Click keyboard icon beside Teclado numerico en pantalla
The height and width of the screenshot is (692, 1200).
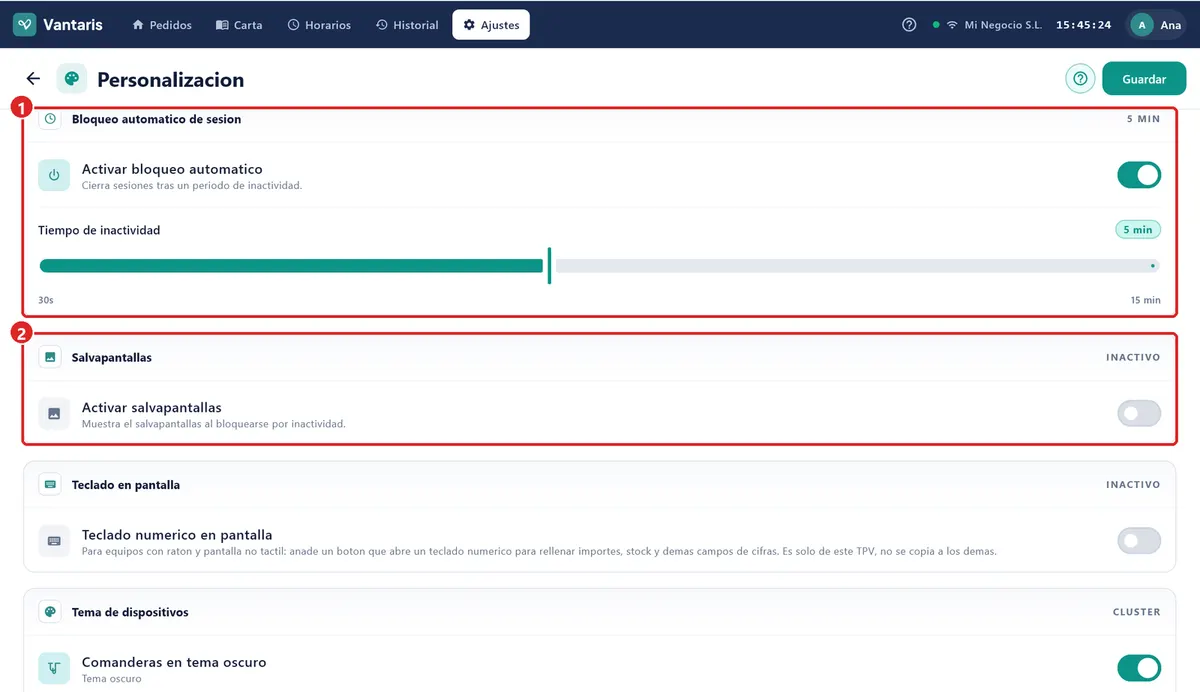pos(54,541)
